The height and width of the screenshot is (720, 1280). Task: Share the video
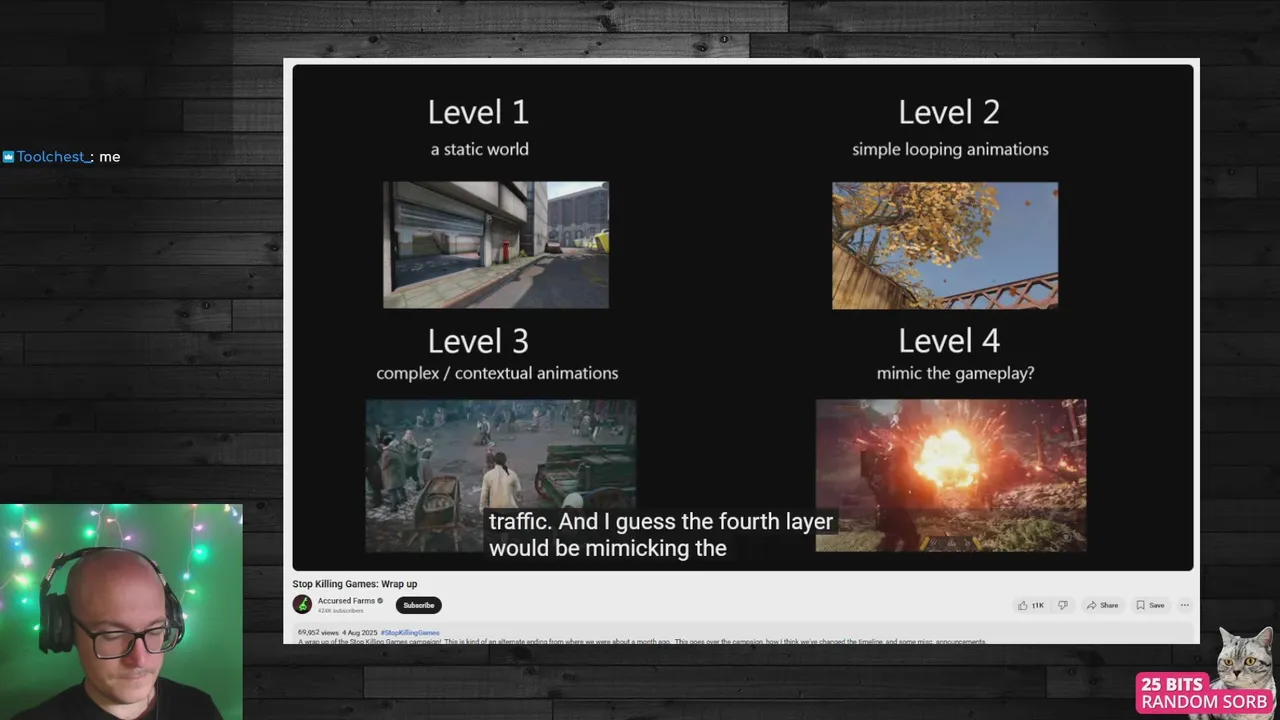(x=1102, y=605)
